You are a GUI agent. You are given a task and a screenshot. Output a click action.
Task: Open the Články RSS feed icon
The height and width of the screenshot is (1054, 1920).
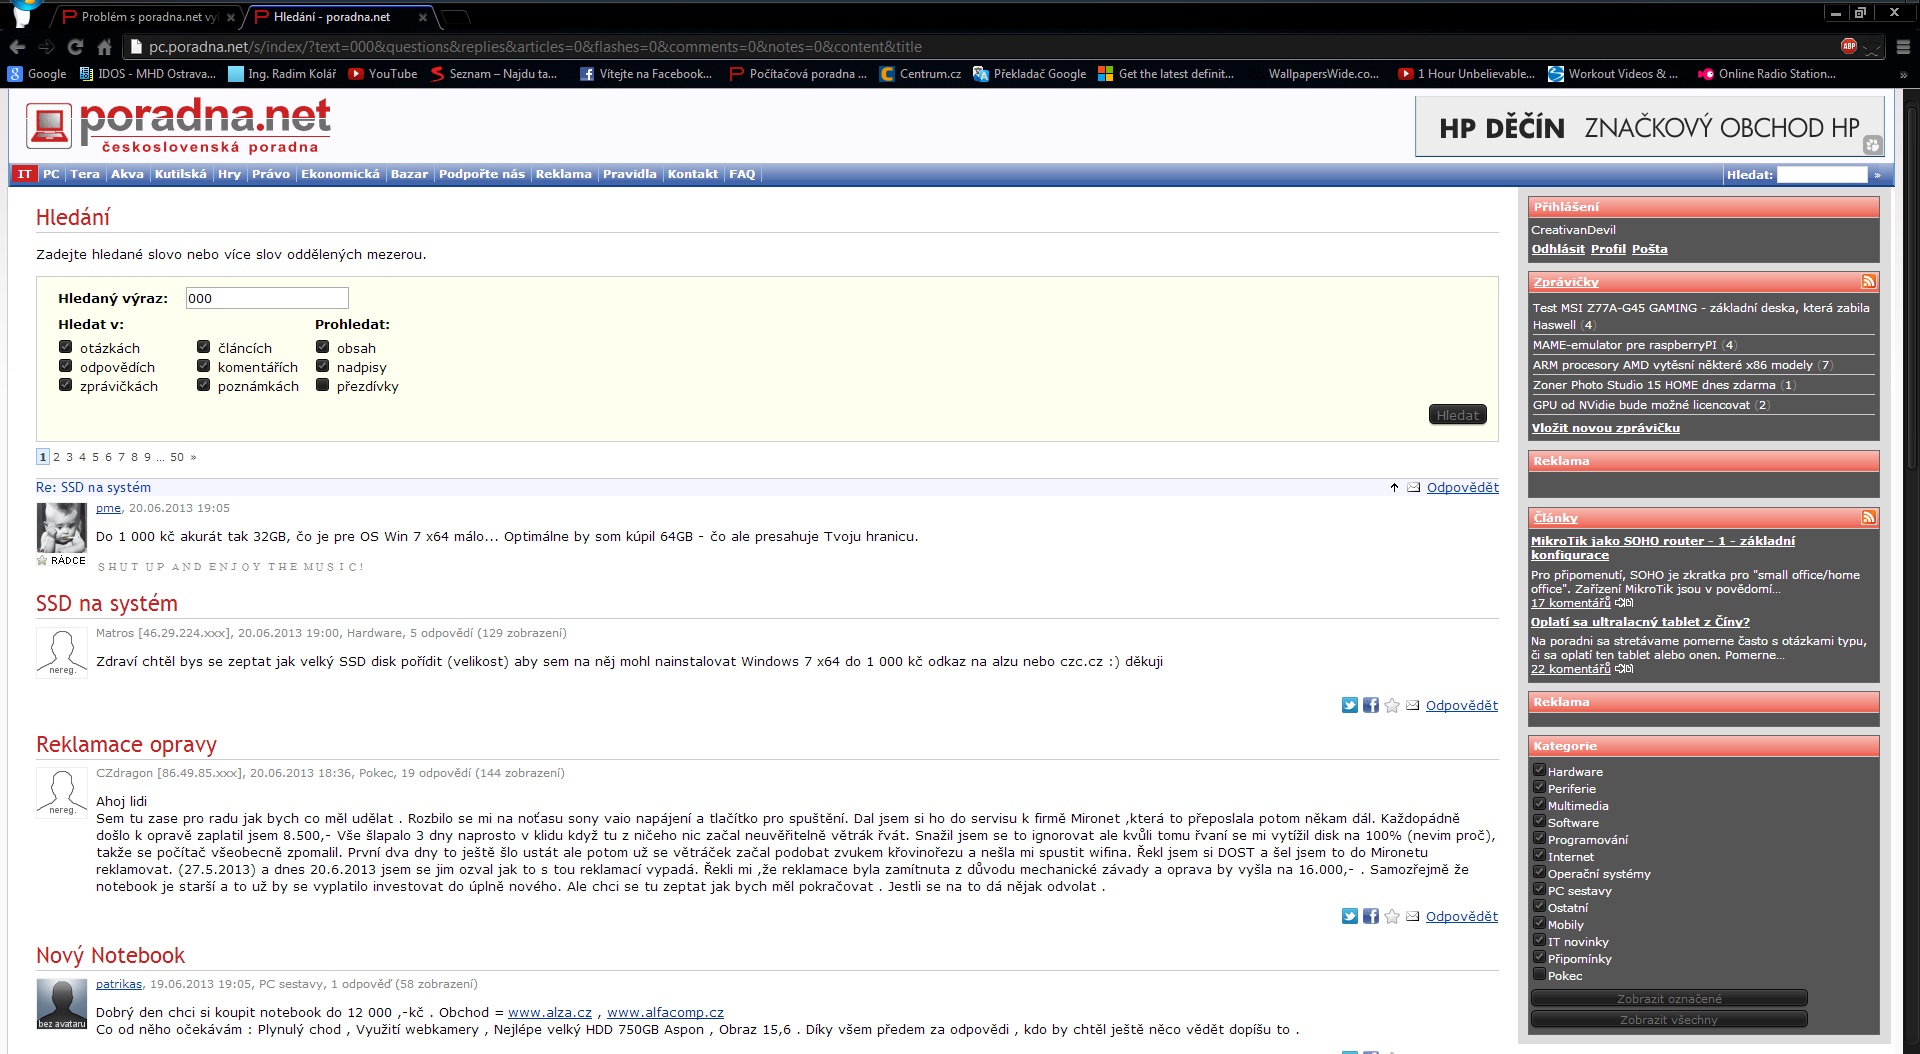click(1868, 517)
